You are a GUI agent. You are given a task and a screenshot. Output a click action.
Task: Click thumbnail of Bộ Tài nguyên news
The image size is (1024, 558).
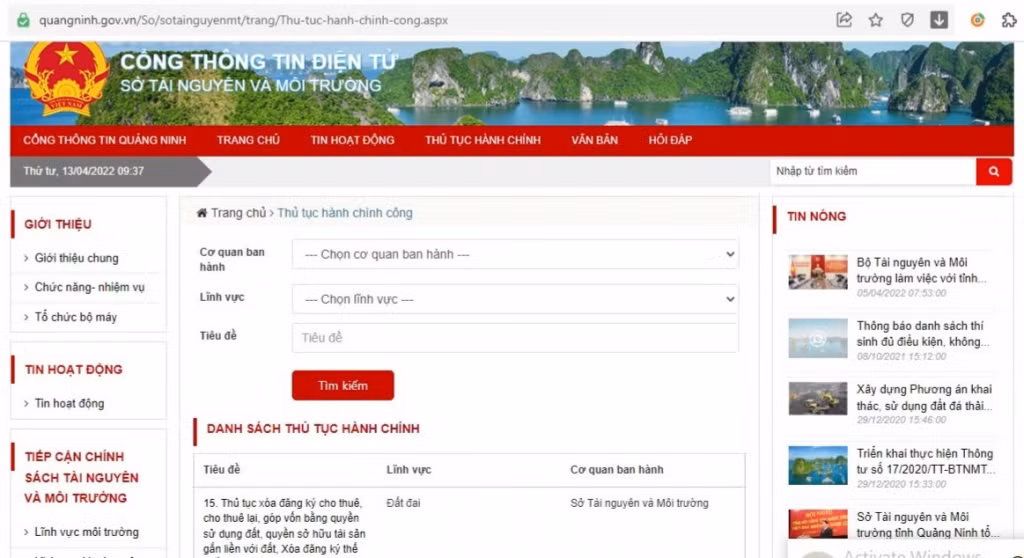[x=818, y=272]
